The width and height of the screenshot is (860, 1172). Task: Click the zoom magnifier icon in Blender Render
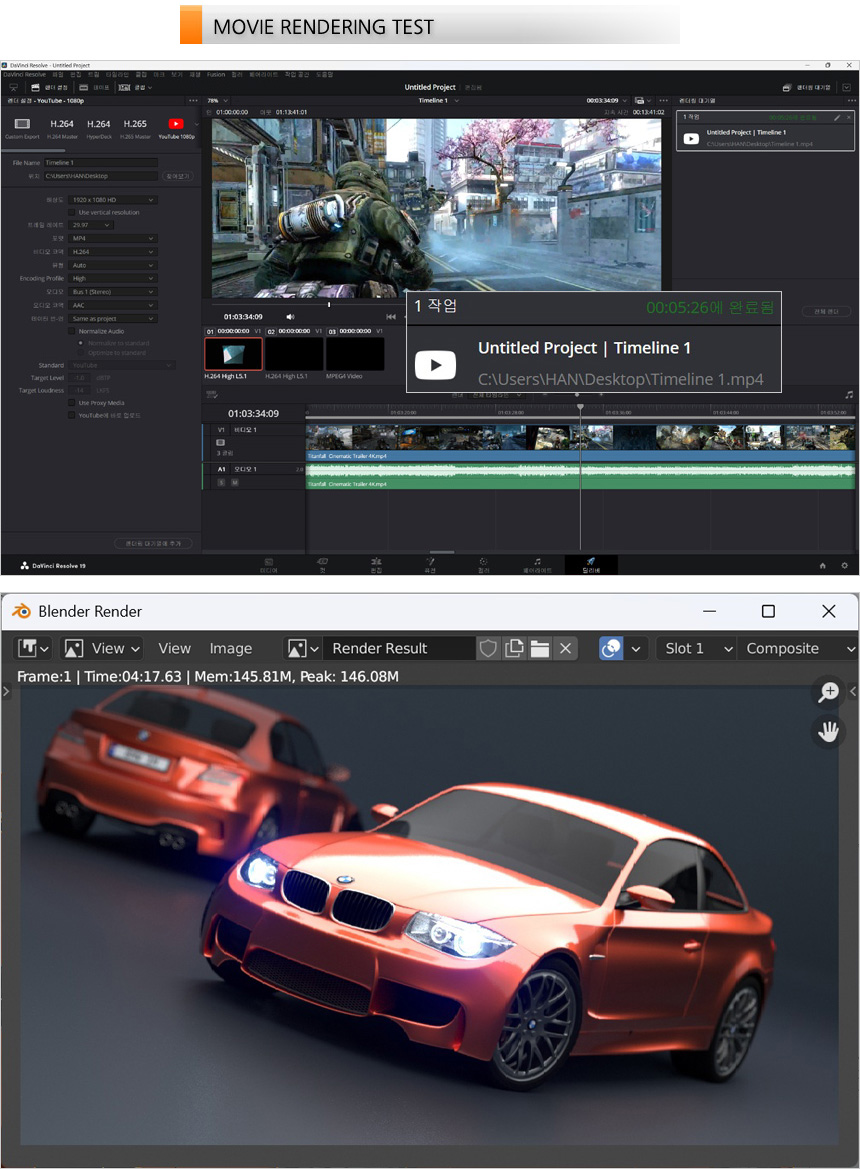pyautogui.click(x=829, y=692)
